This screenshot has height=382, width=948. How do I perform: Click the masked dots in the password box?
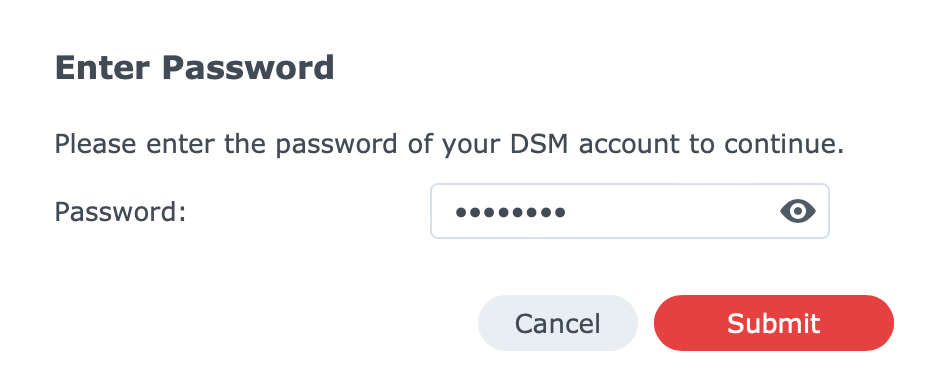510,212
